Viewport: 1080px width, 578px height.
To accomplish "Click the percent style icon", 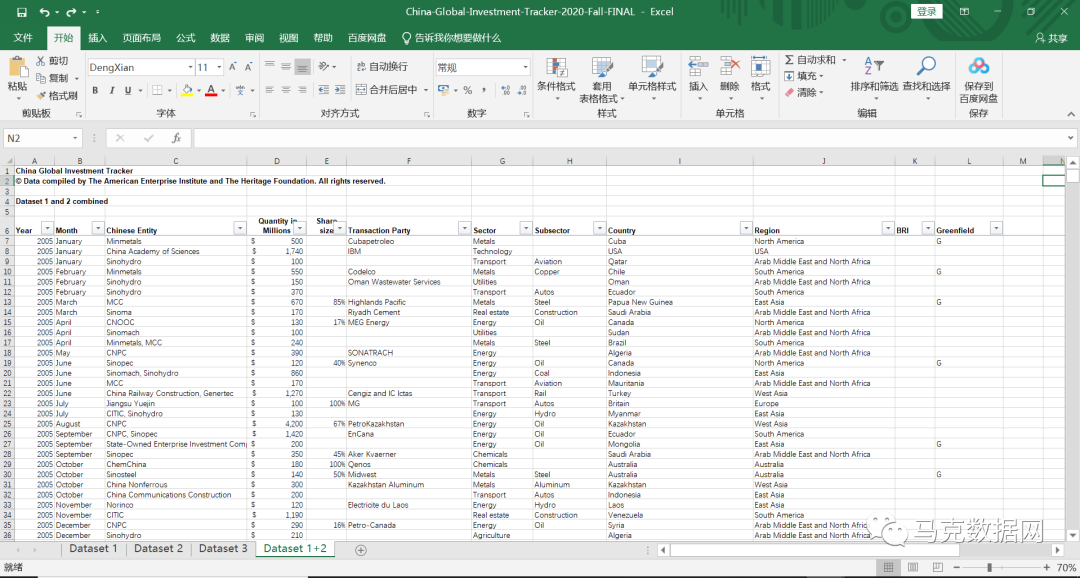I will click(468, 90).
